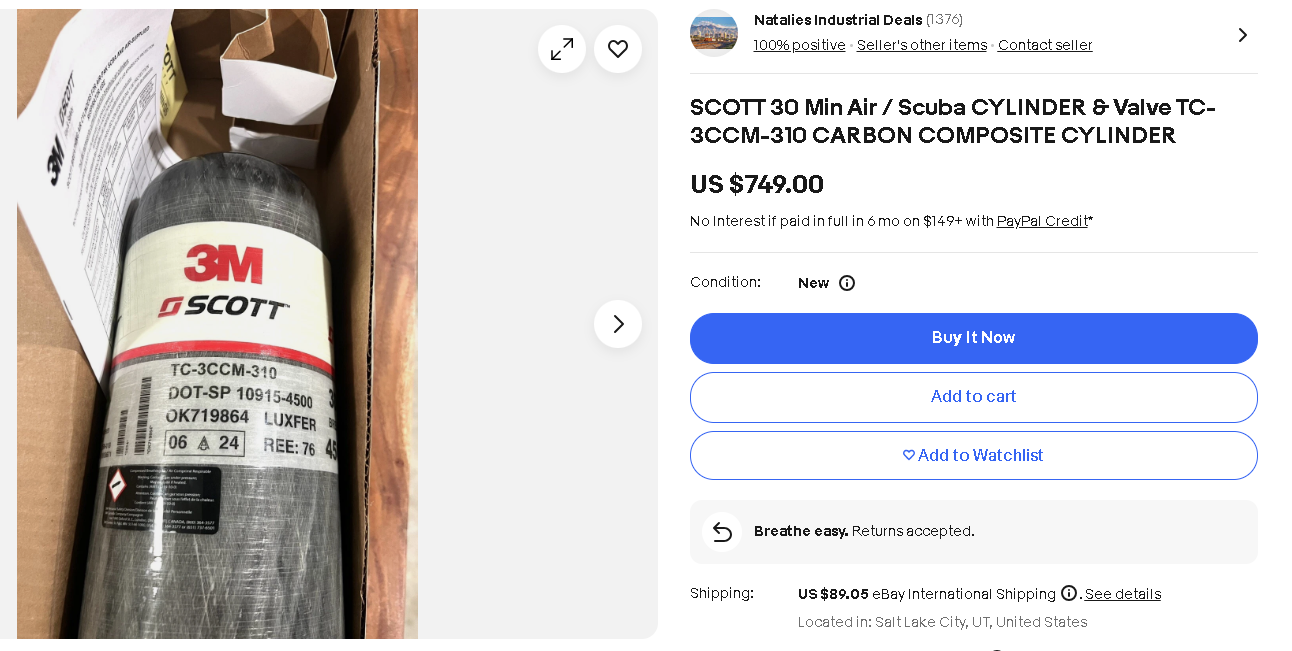Open the PayPal Credit link
Image resolution: width=1292 pixels, height=651 pixels.
click(x=1042, y=221)
